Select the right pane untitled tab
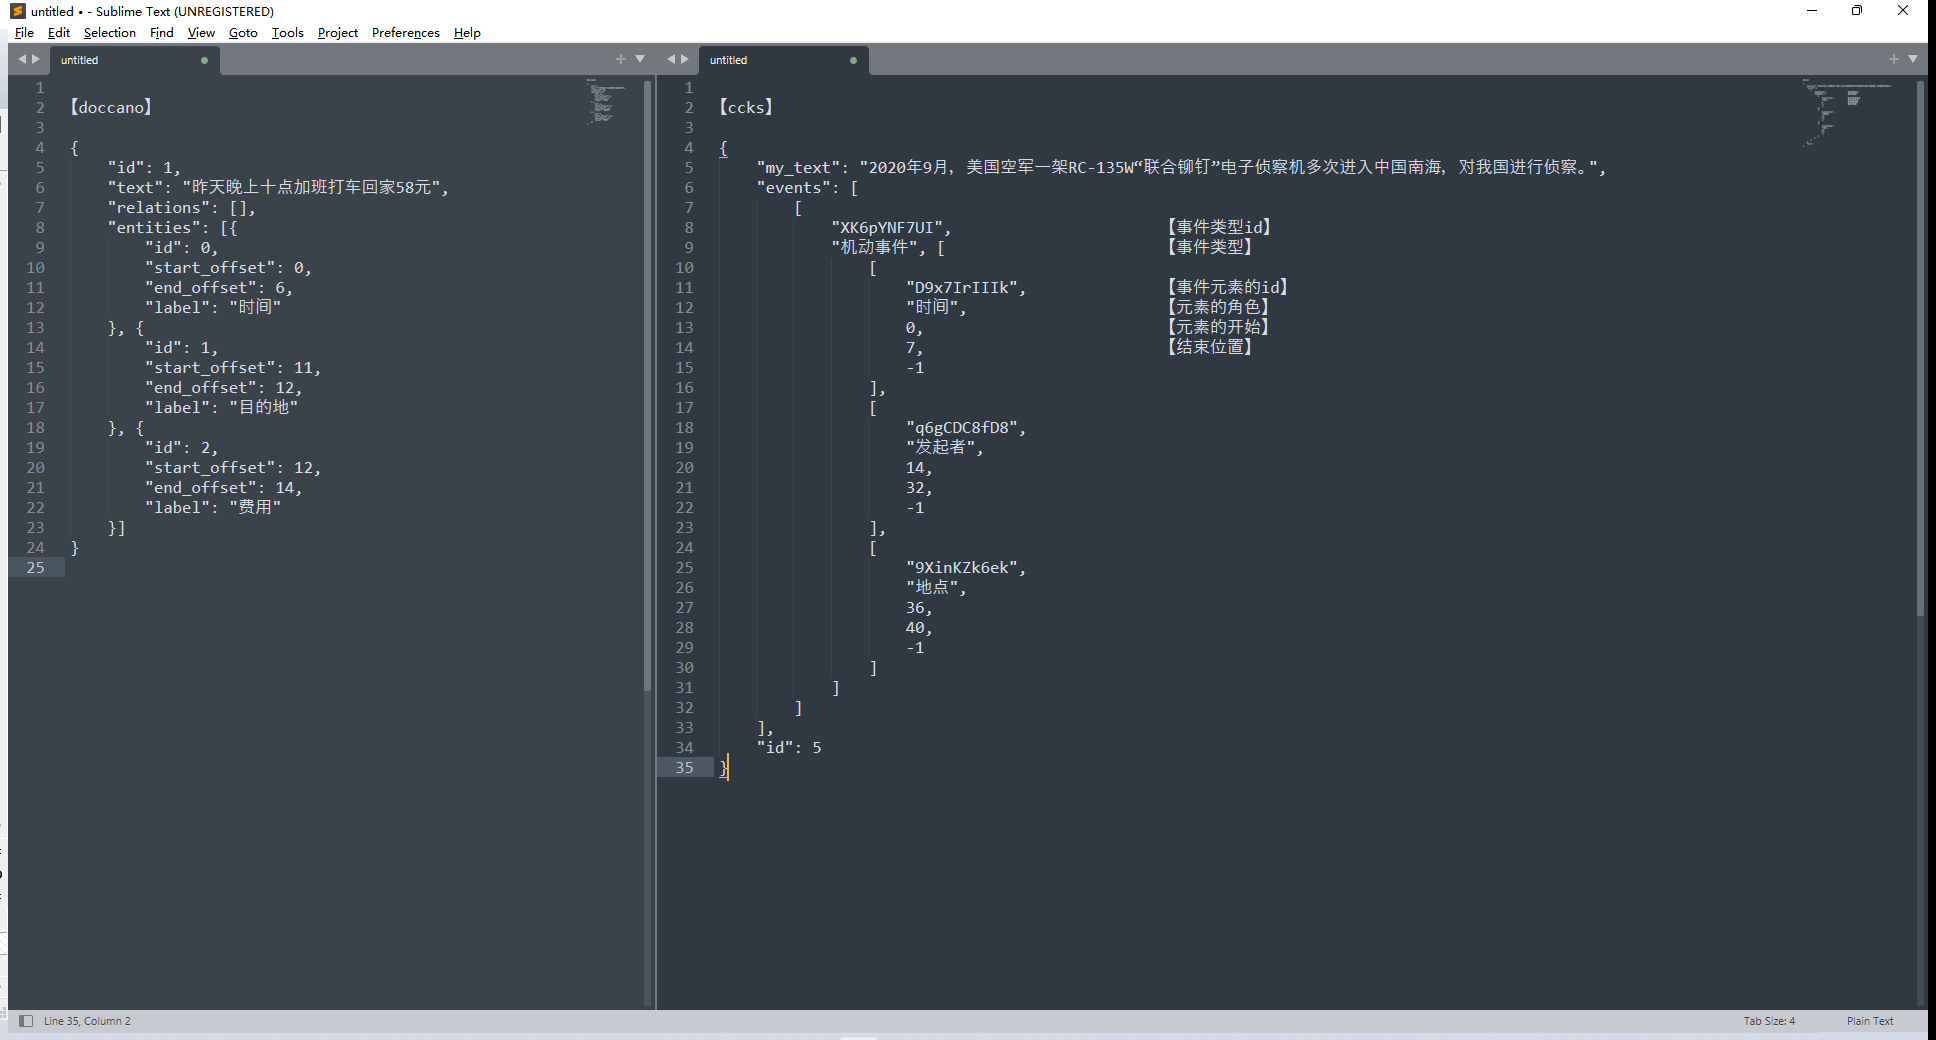Image resolution: width=1936 pixels, height=1040 pixels. (x=782, y=60)
